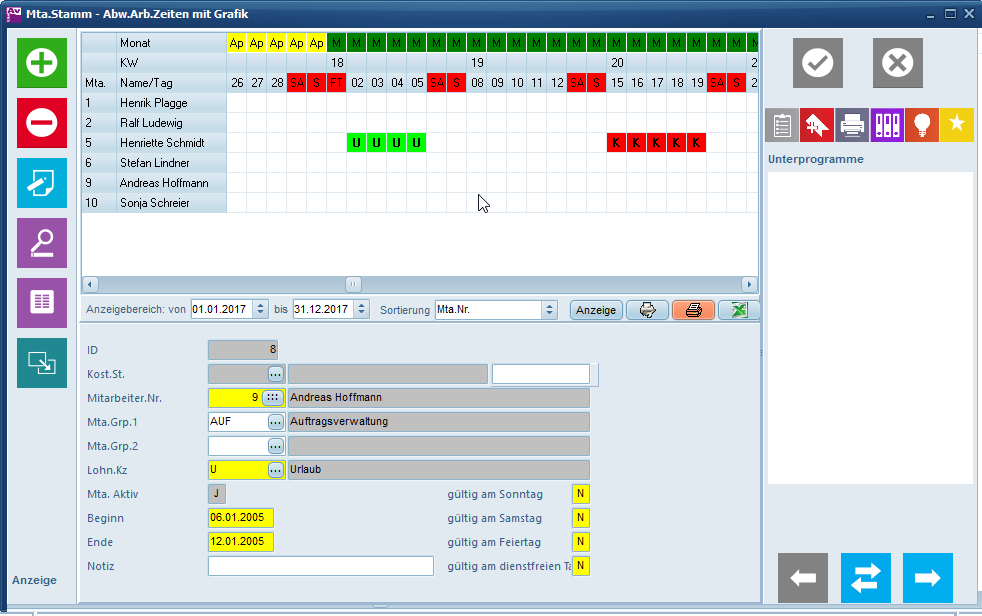
Task: Click the Anzeige button
Action: [596, 310]
